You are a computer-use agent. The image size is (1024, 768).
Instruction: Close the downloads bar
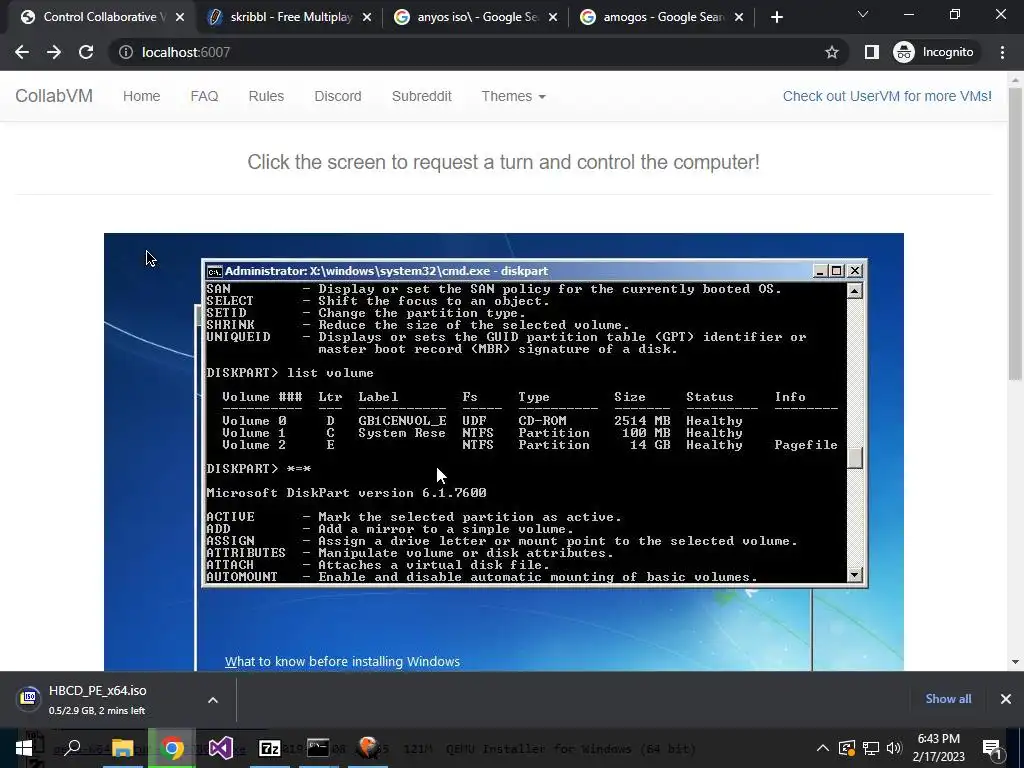(1006, 699)
